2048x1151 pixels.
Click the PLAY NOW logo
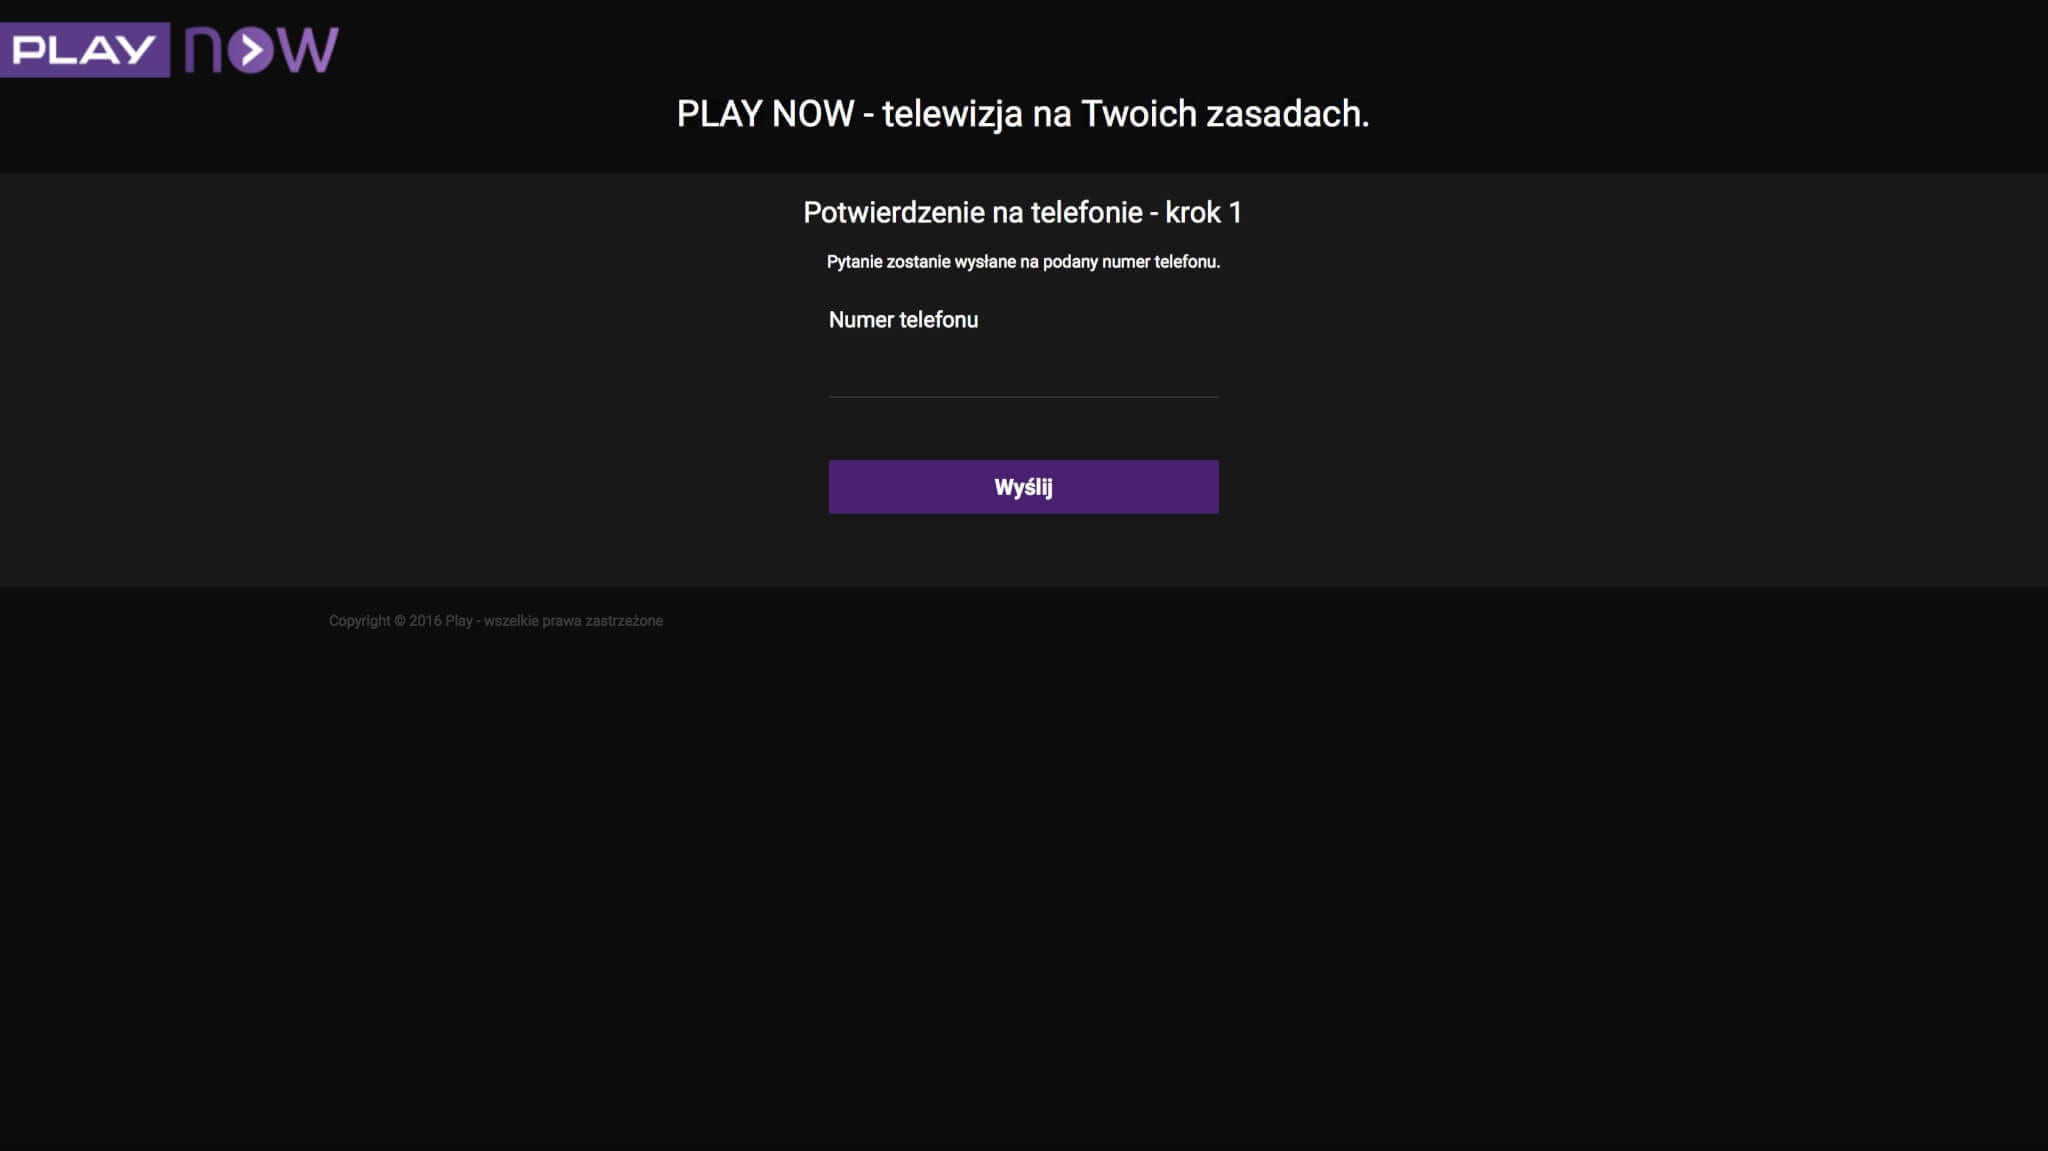[170, 49]
